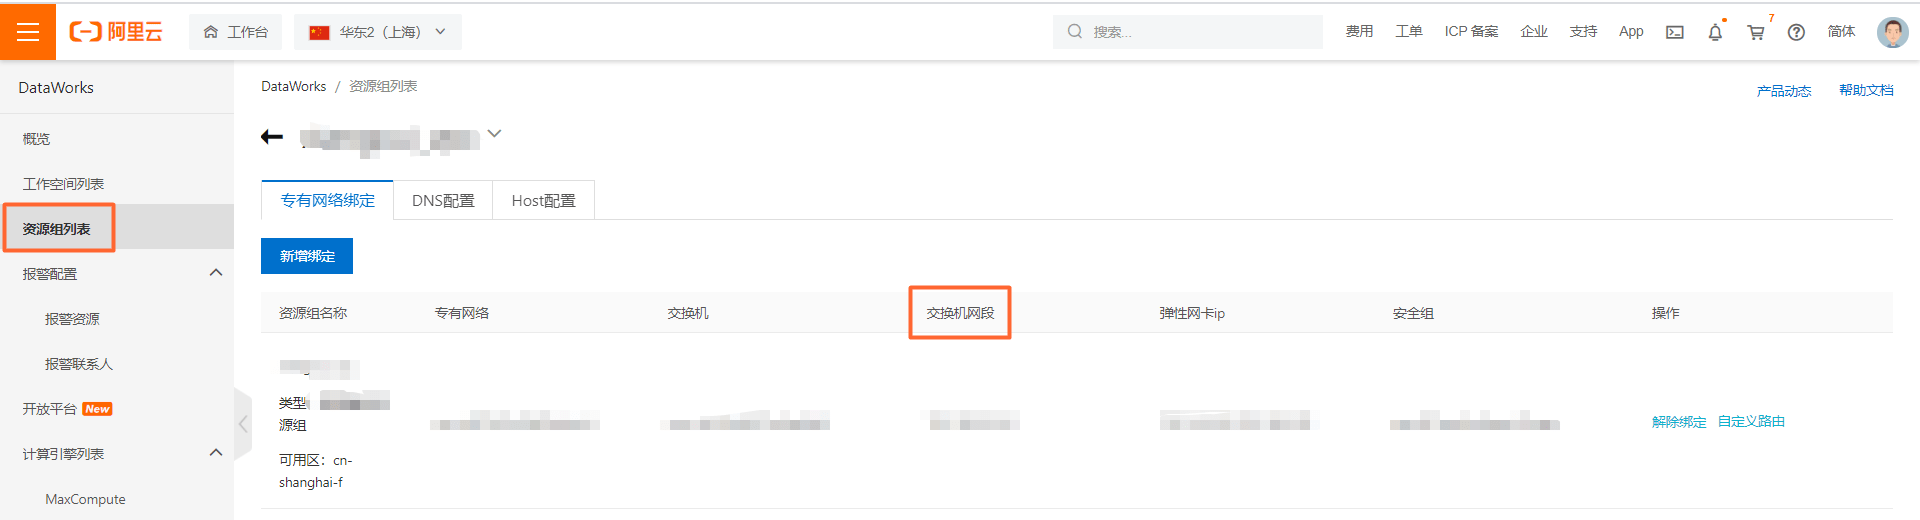The image size is (1920, 520).
Task: Expand the resource group name dropdown
Action: (494, 134)
